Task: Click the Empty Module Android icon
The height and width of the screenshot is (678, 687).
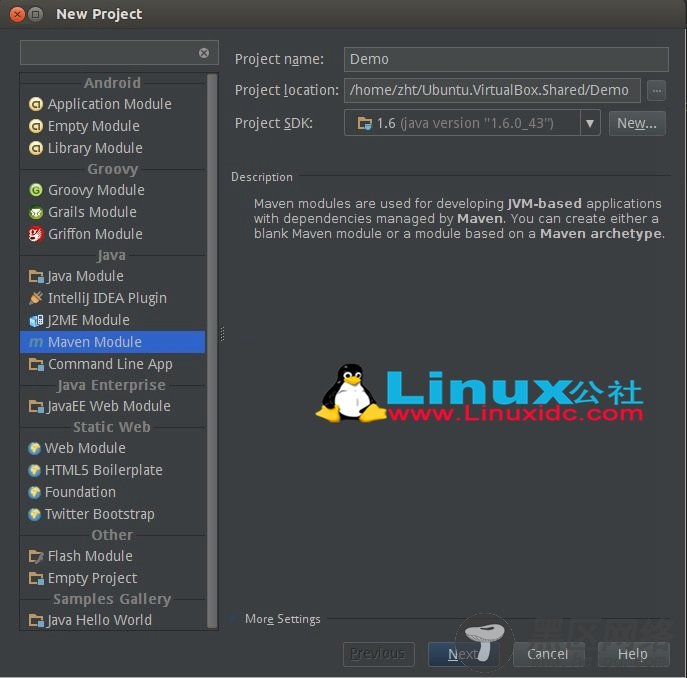Action: click(x=35, y=126)
